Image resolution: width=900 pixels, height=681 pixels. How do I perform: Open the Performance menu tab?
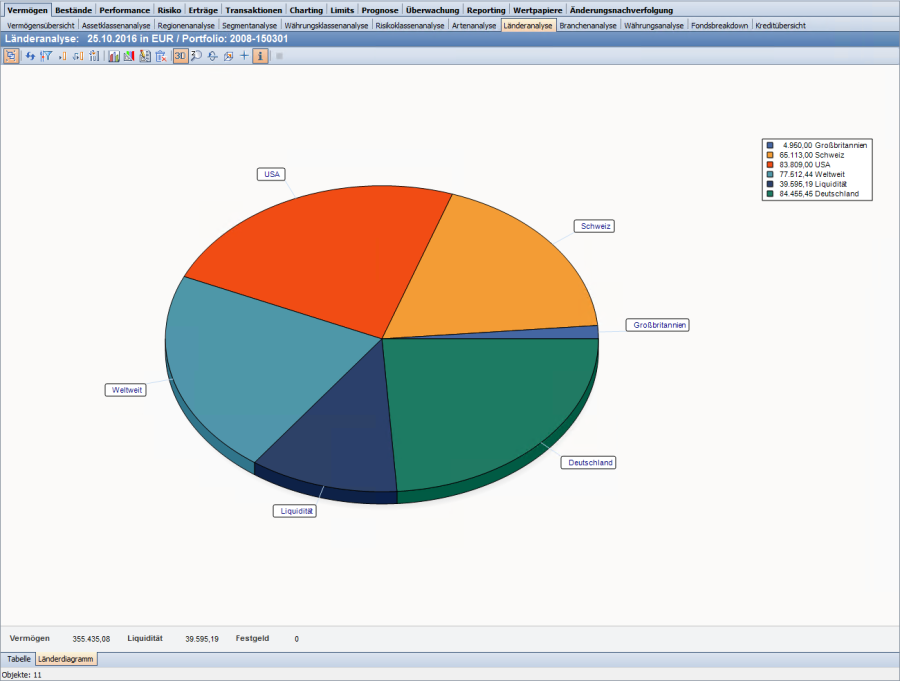click(124, 10)
